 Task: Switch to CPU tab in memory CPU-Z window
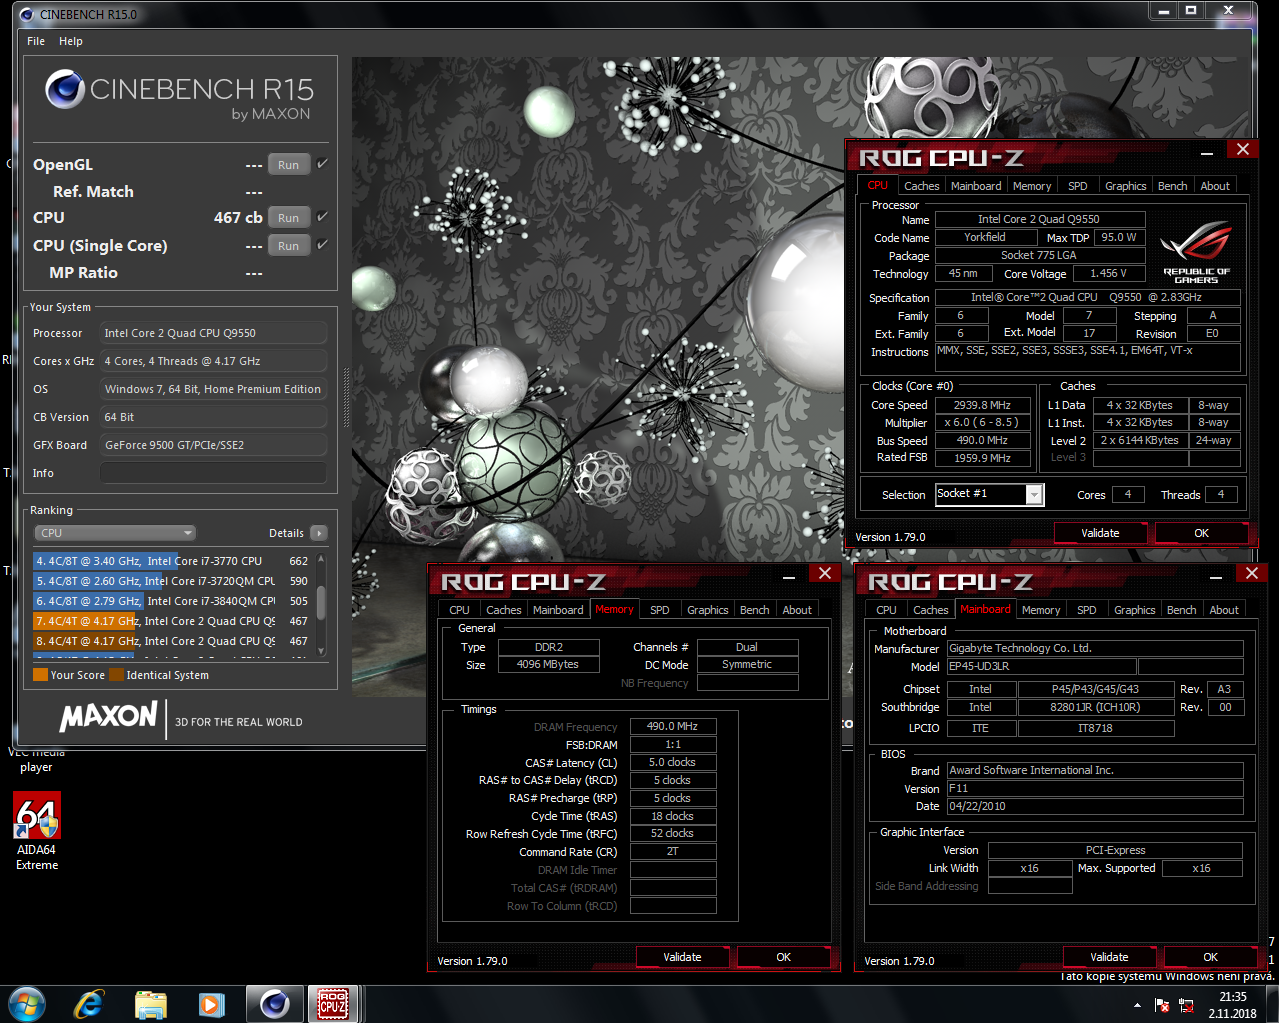(x=459, y=610)
